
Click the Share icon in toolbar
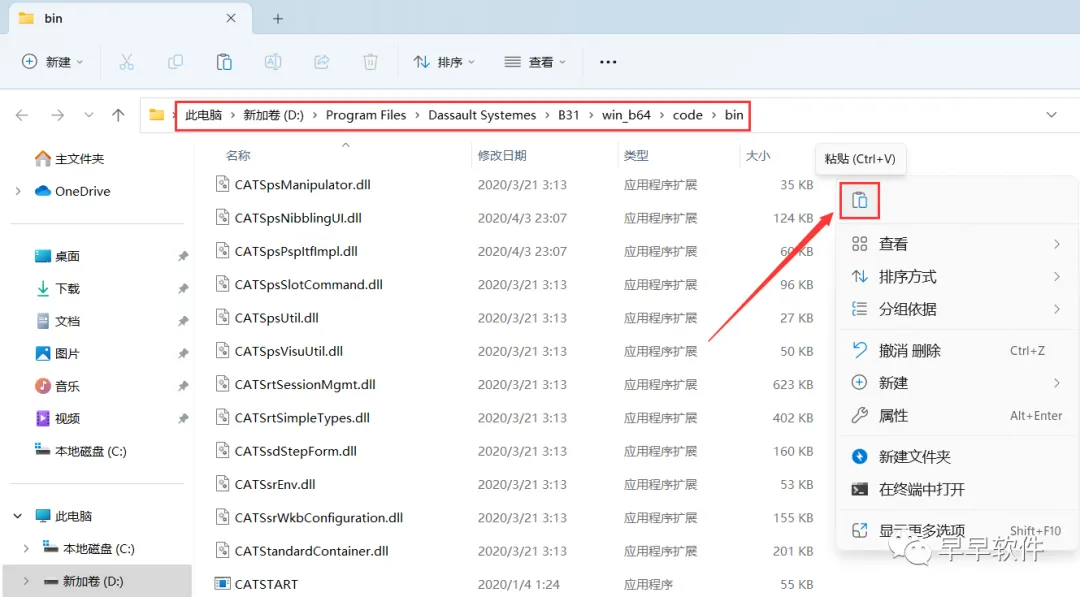click(x=322, y=62)
